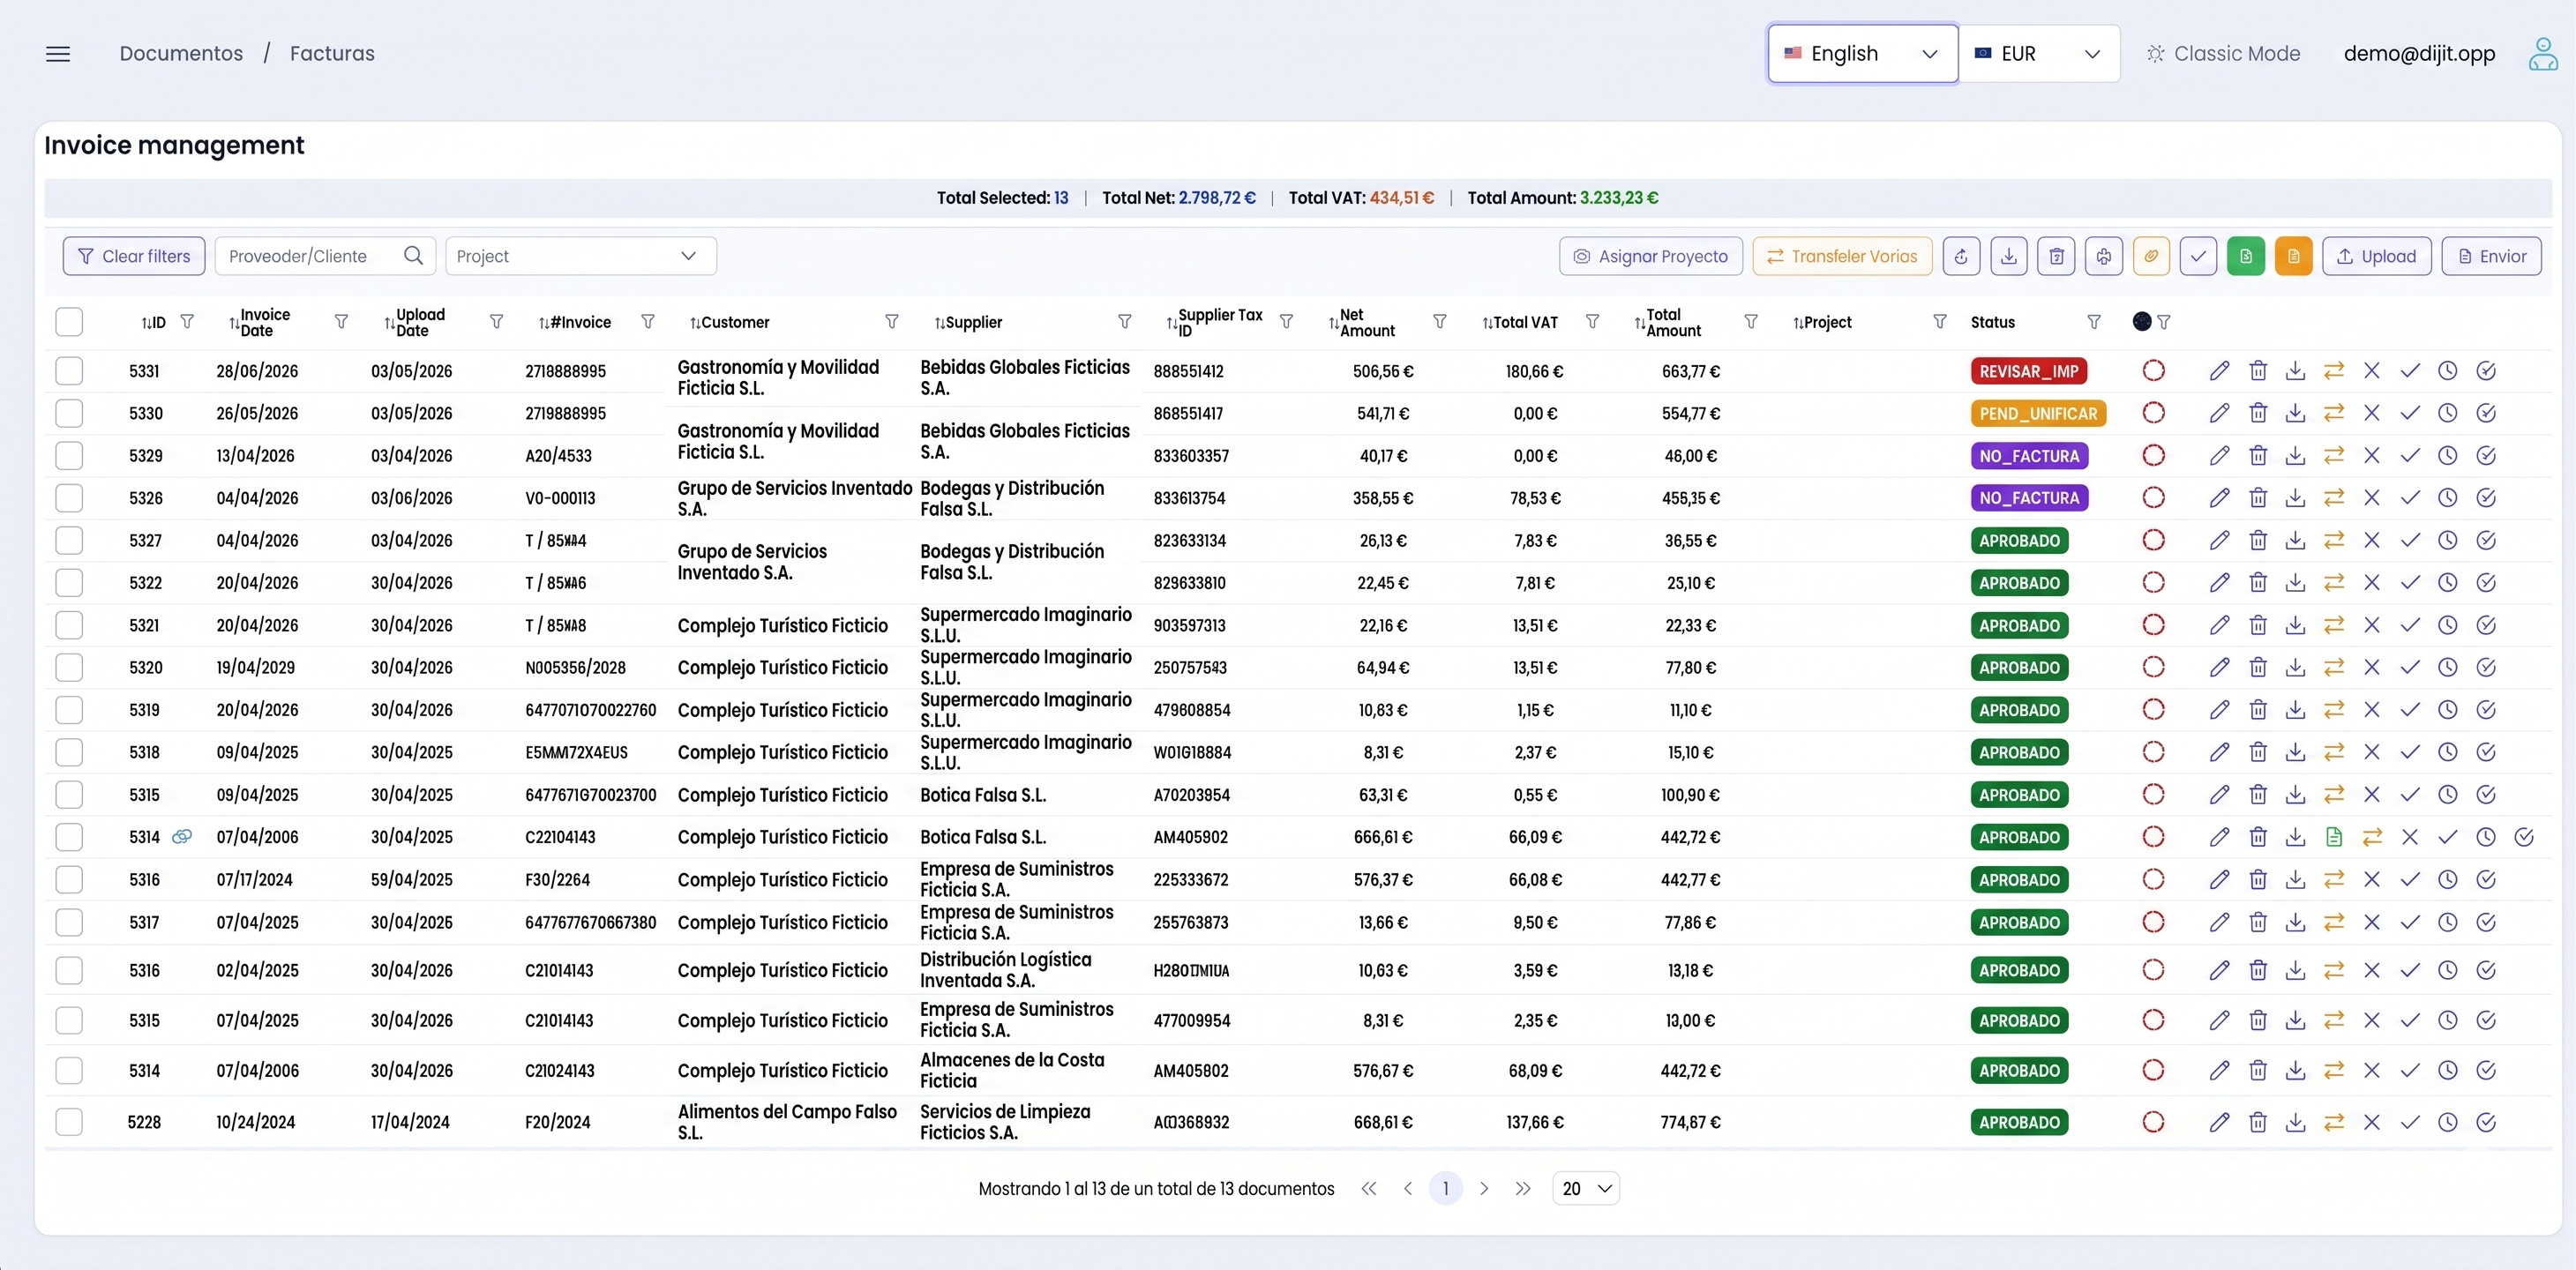Click the orange document toolbar button
2576x1270 pixels.
click(2293, 256)
